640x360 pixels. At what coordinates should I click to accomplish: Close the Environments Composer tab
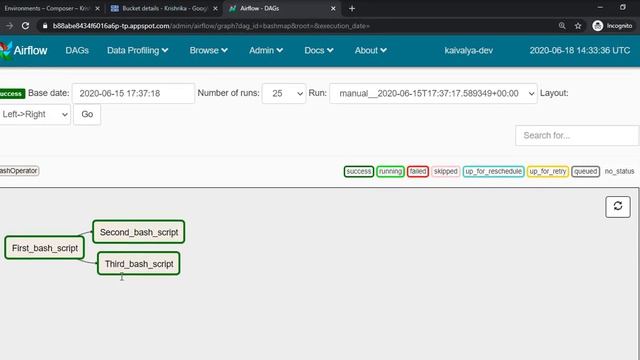point(97,8)
